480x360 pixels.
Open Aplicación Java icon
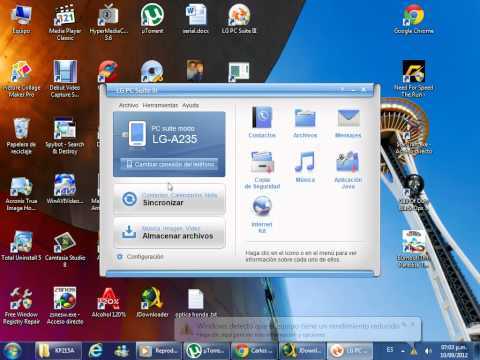tap(348, 170)
